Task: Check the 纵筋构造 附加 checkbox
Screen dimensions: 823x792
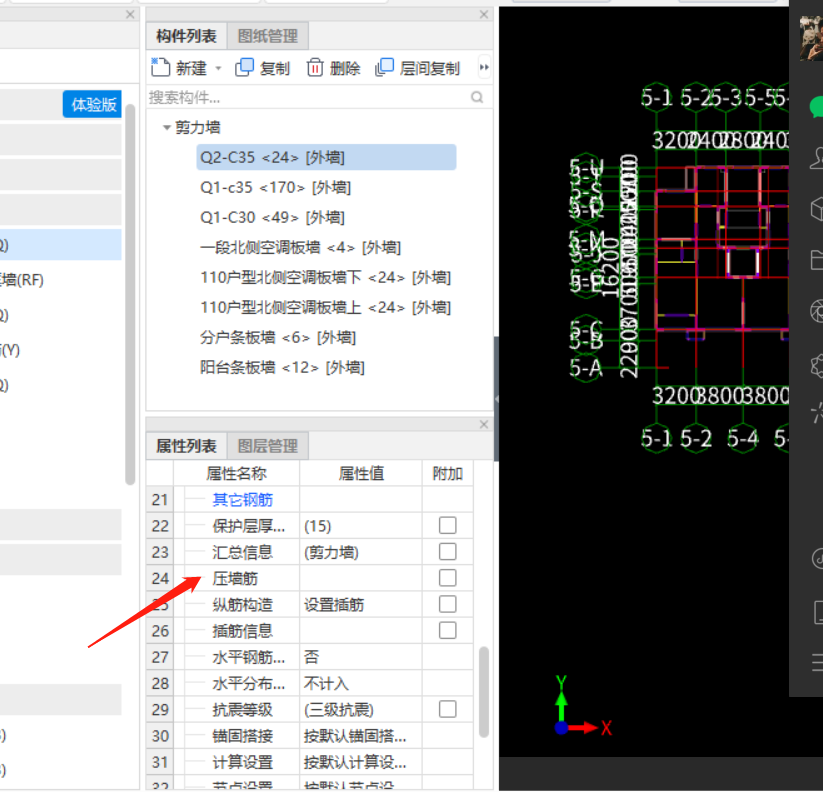Action: [447, 604]
